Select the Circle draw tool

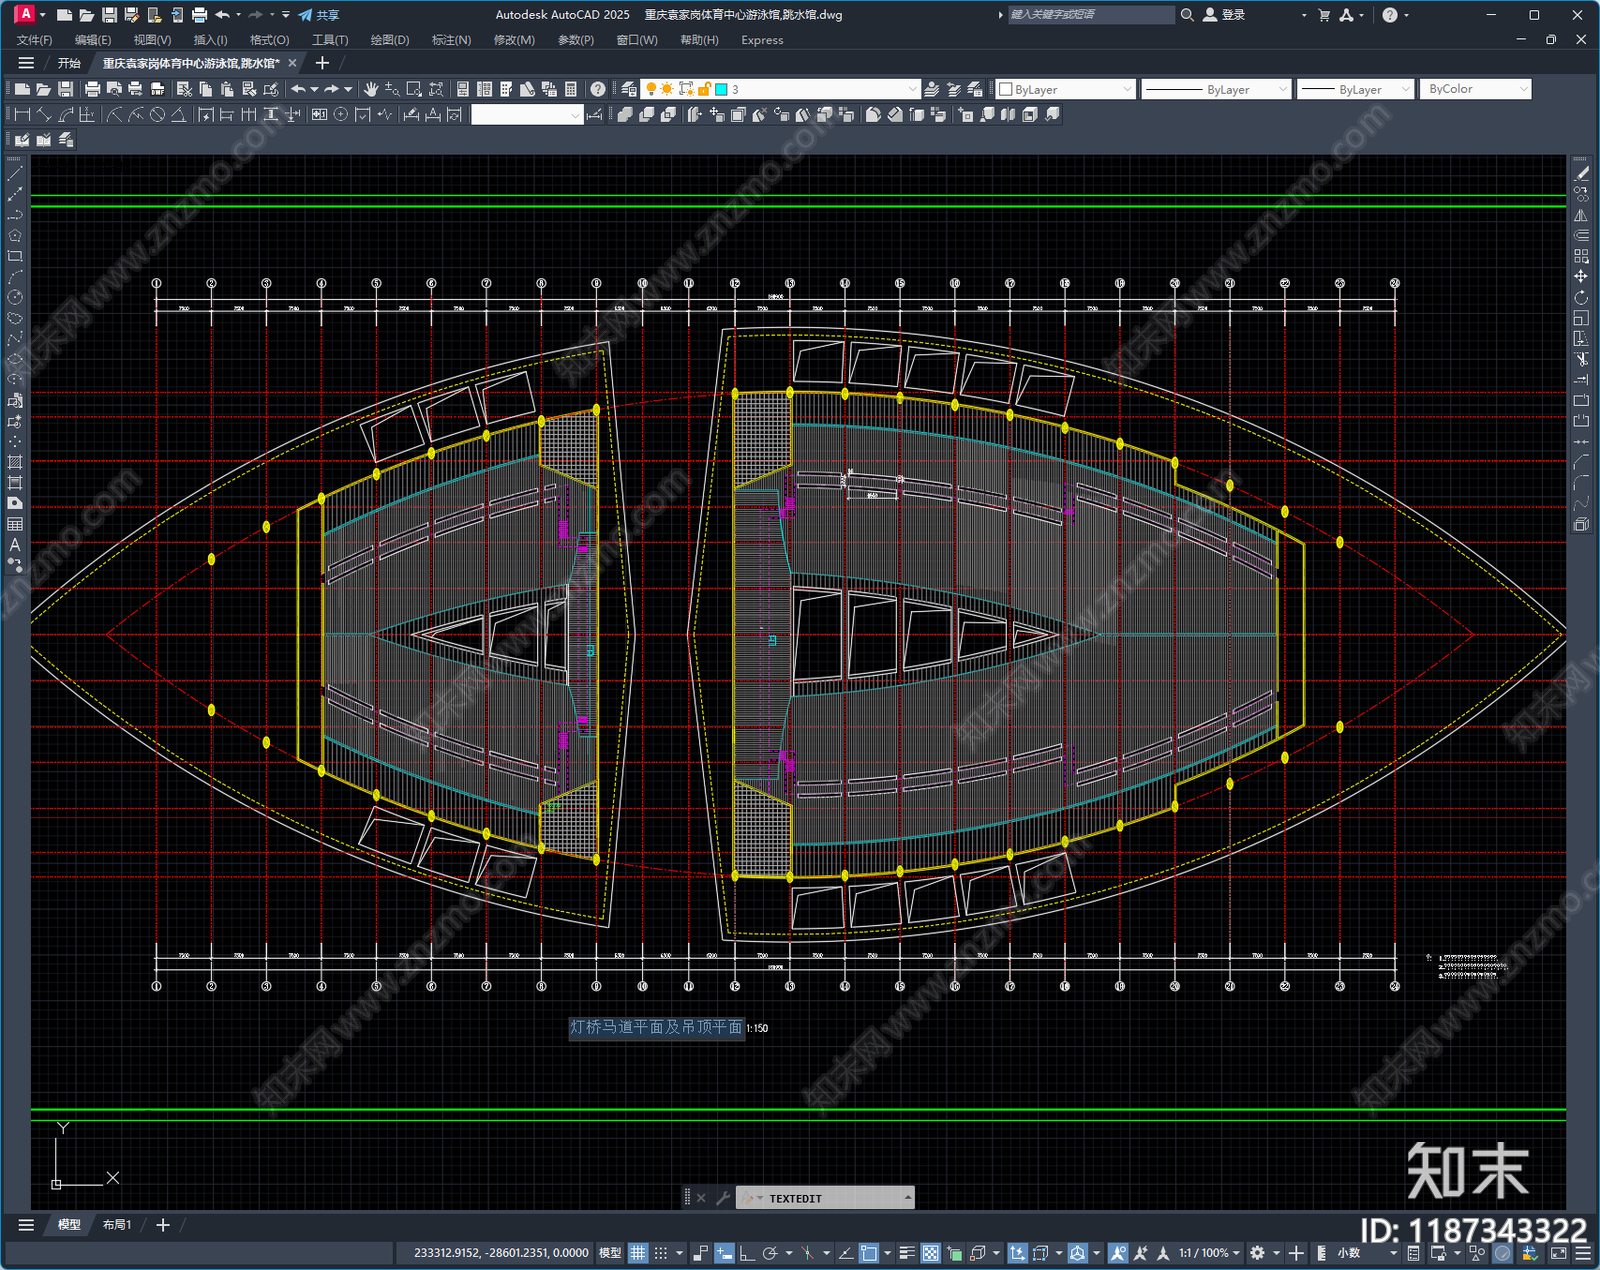pos(15,297)
